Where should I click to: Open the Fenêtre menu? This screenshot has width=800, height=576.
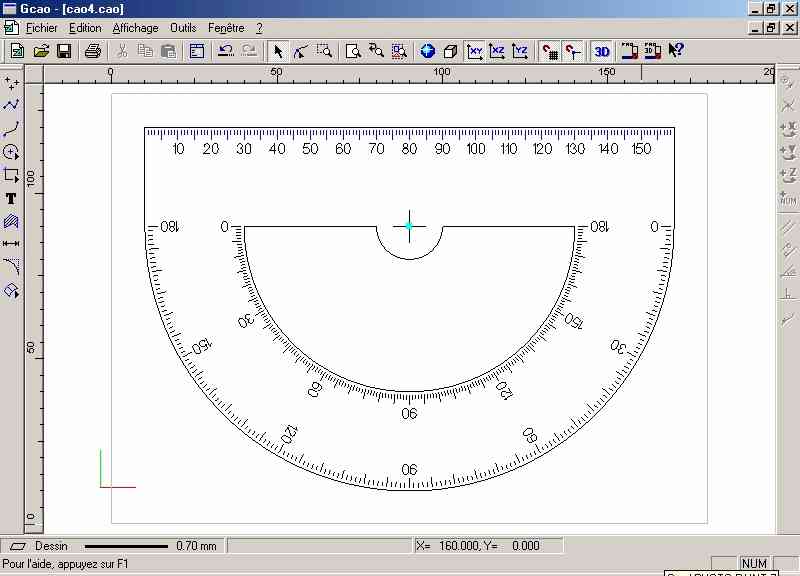tap(226, 28)
